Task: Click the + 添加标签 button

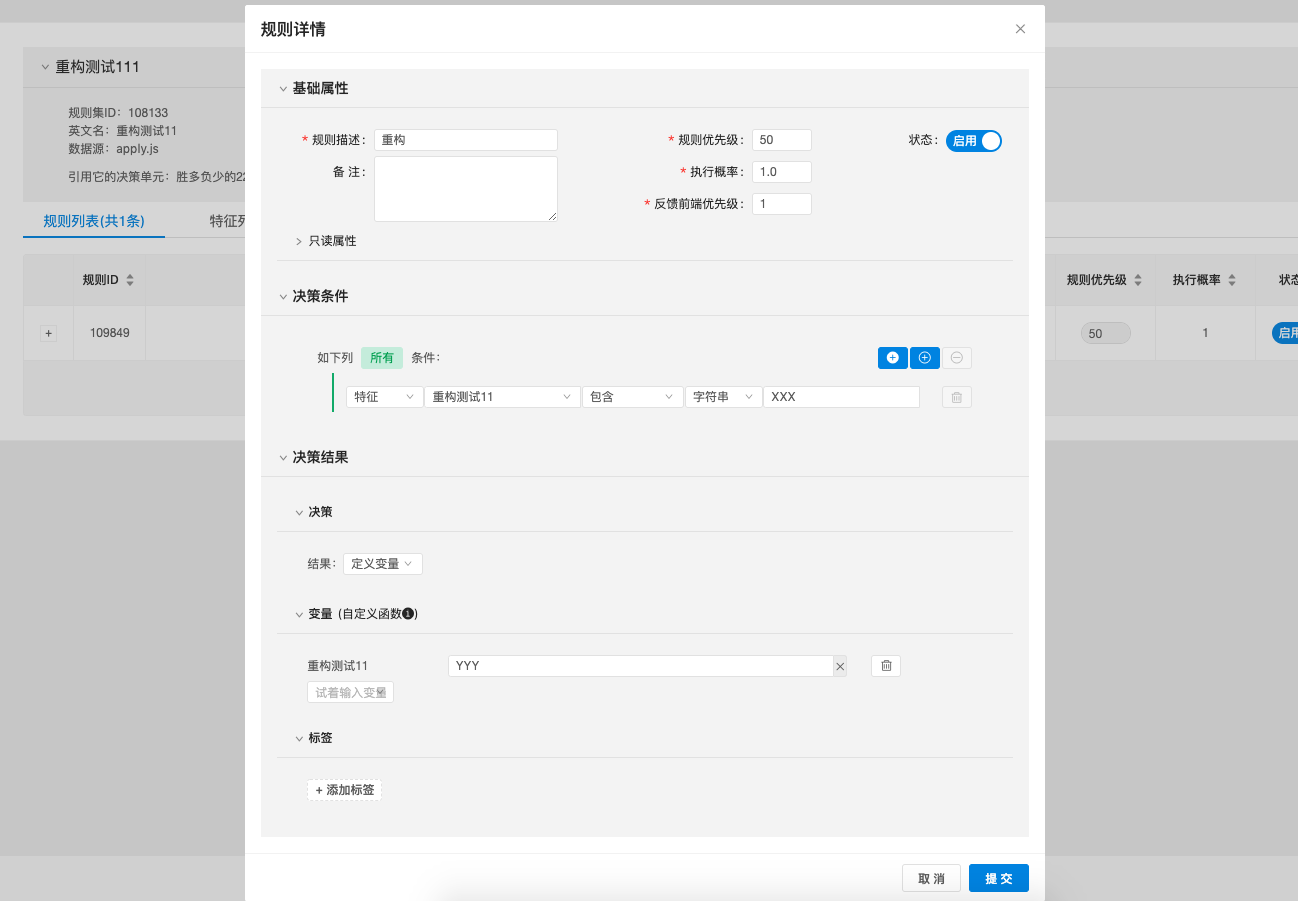Action: click(344, 790)
